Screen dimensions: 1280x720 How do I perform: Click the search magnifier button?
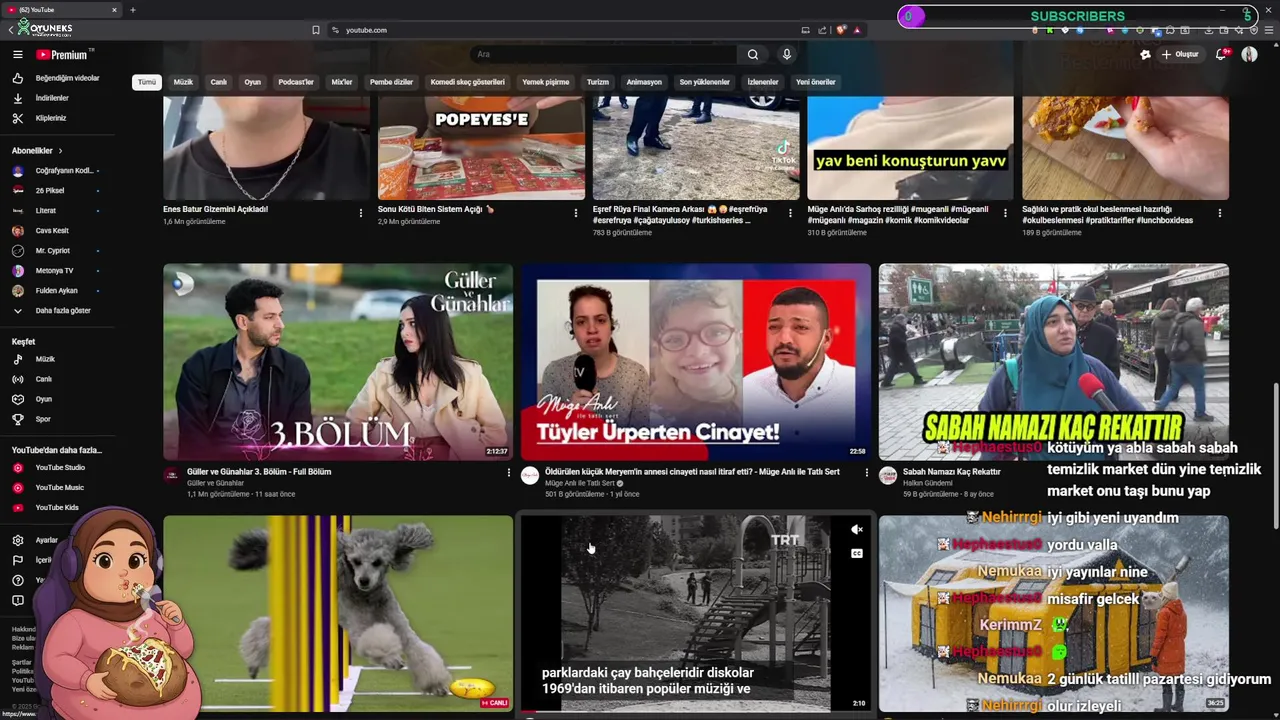[x=753, y=54]
